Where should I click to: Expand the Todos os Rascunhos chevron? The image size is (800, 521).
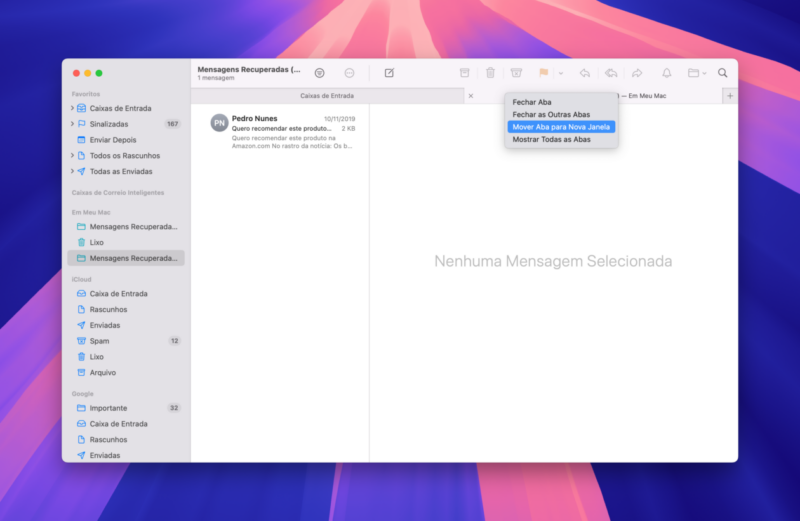(72, 156)
